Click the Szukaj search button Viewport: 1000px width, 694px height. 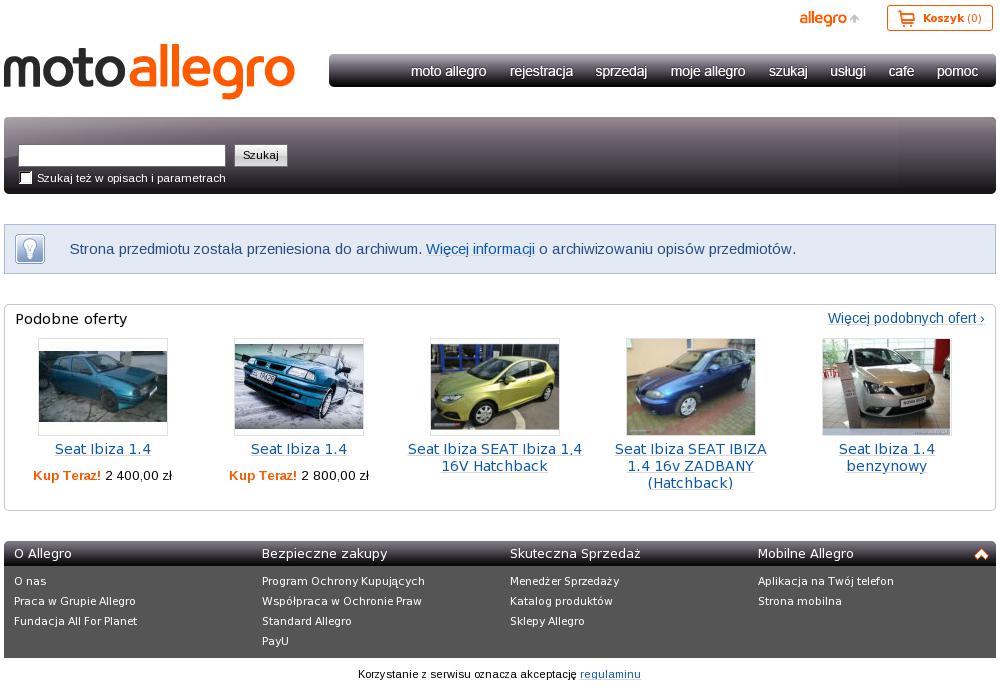pos(261,155)
